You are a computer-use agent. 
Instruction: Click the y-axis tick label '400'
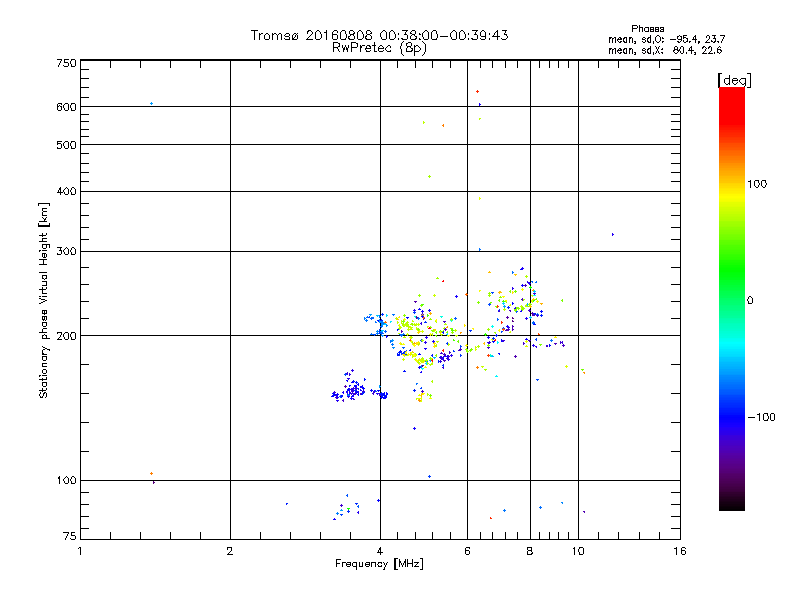pos(66,191)
